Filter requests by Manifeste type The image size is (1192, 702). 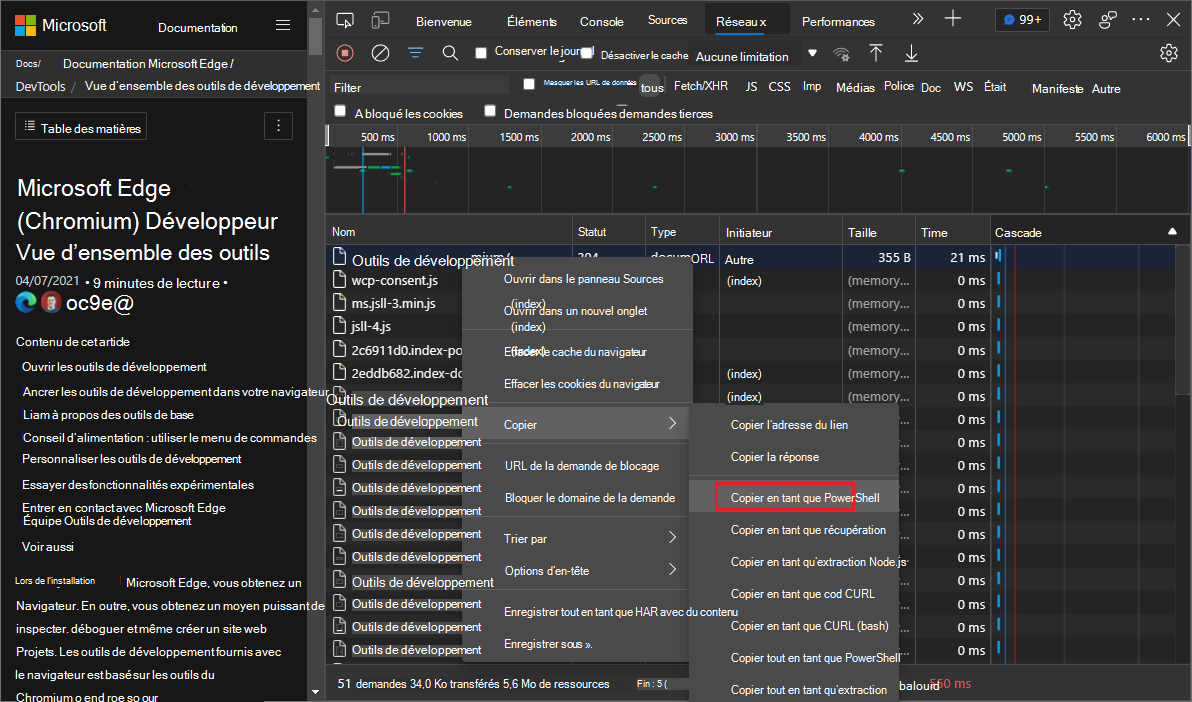pos(1057,88)
